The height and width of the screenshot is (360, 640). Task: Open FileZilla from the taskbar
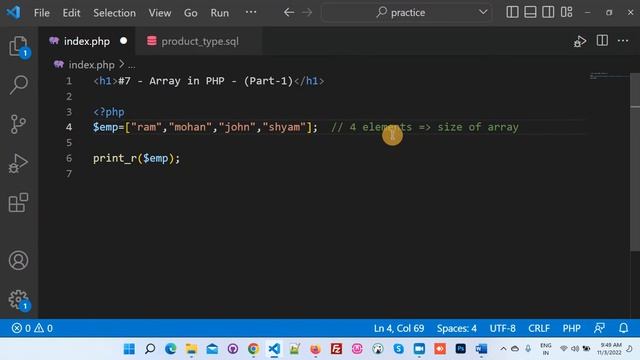pos(336,349)
